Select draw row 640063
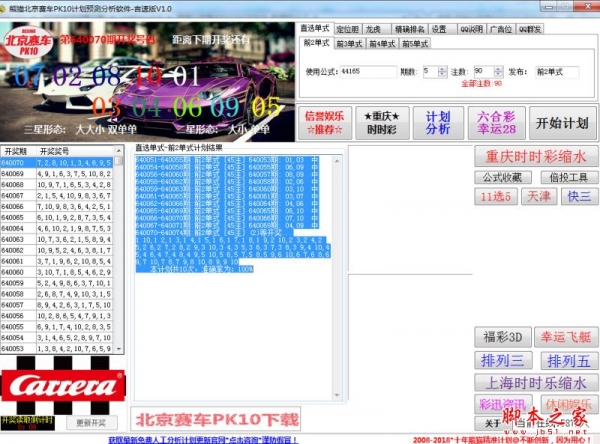 (x=57, y=239)
